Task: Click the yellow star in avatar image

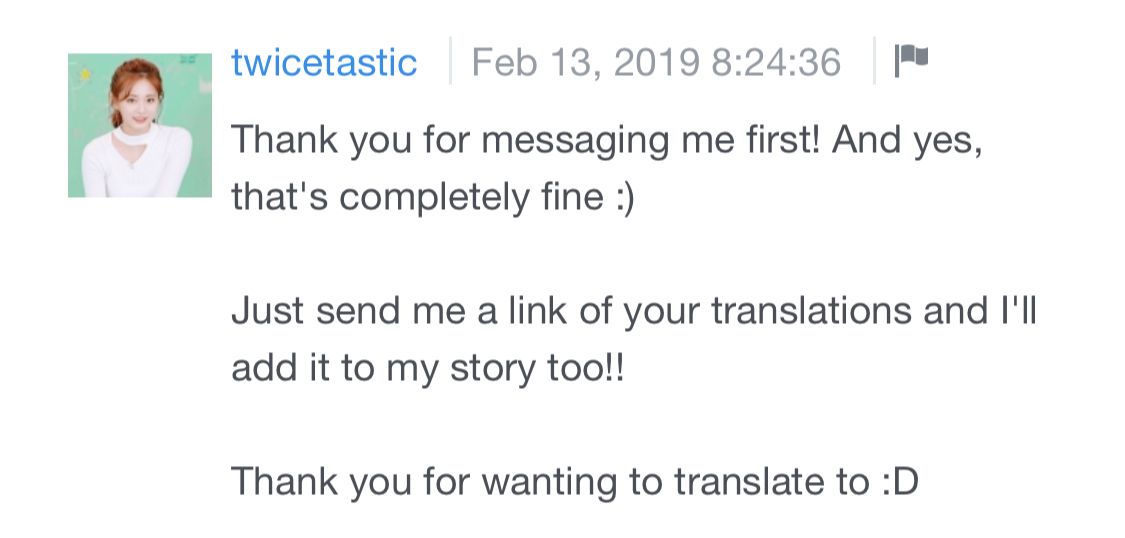Action: (x=85, y=73)
